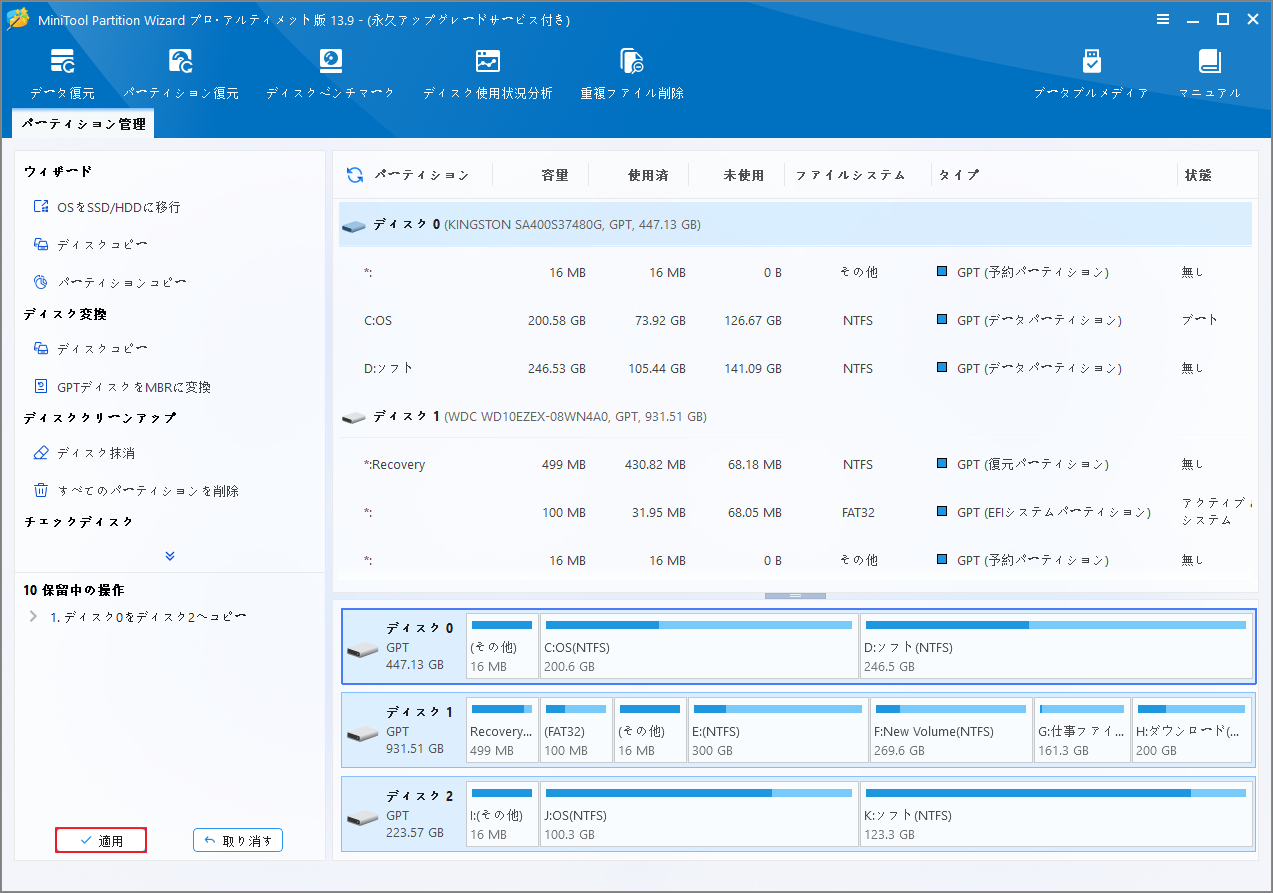Select J:OS(NTFS) block on Disk 2
The width and height of the screenshot is (1273, 893).
[699, 814]
